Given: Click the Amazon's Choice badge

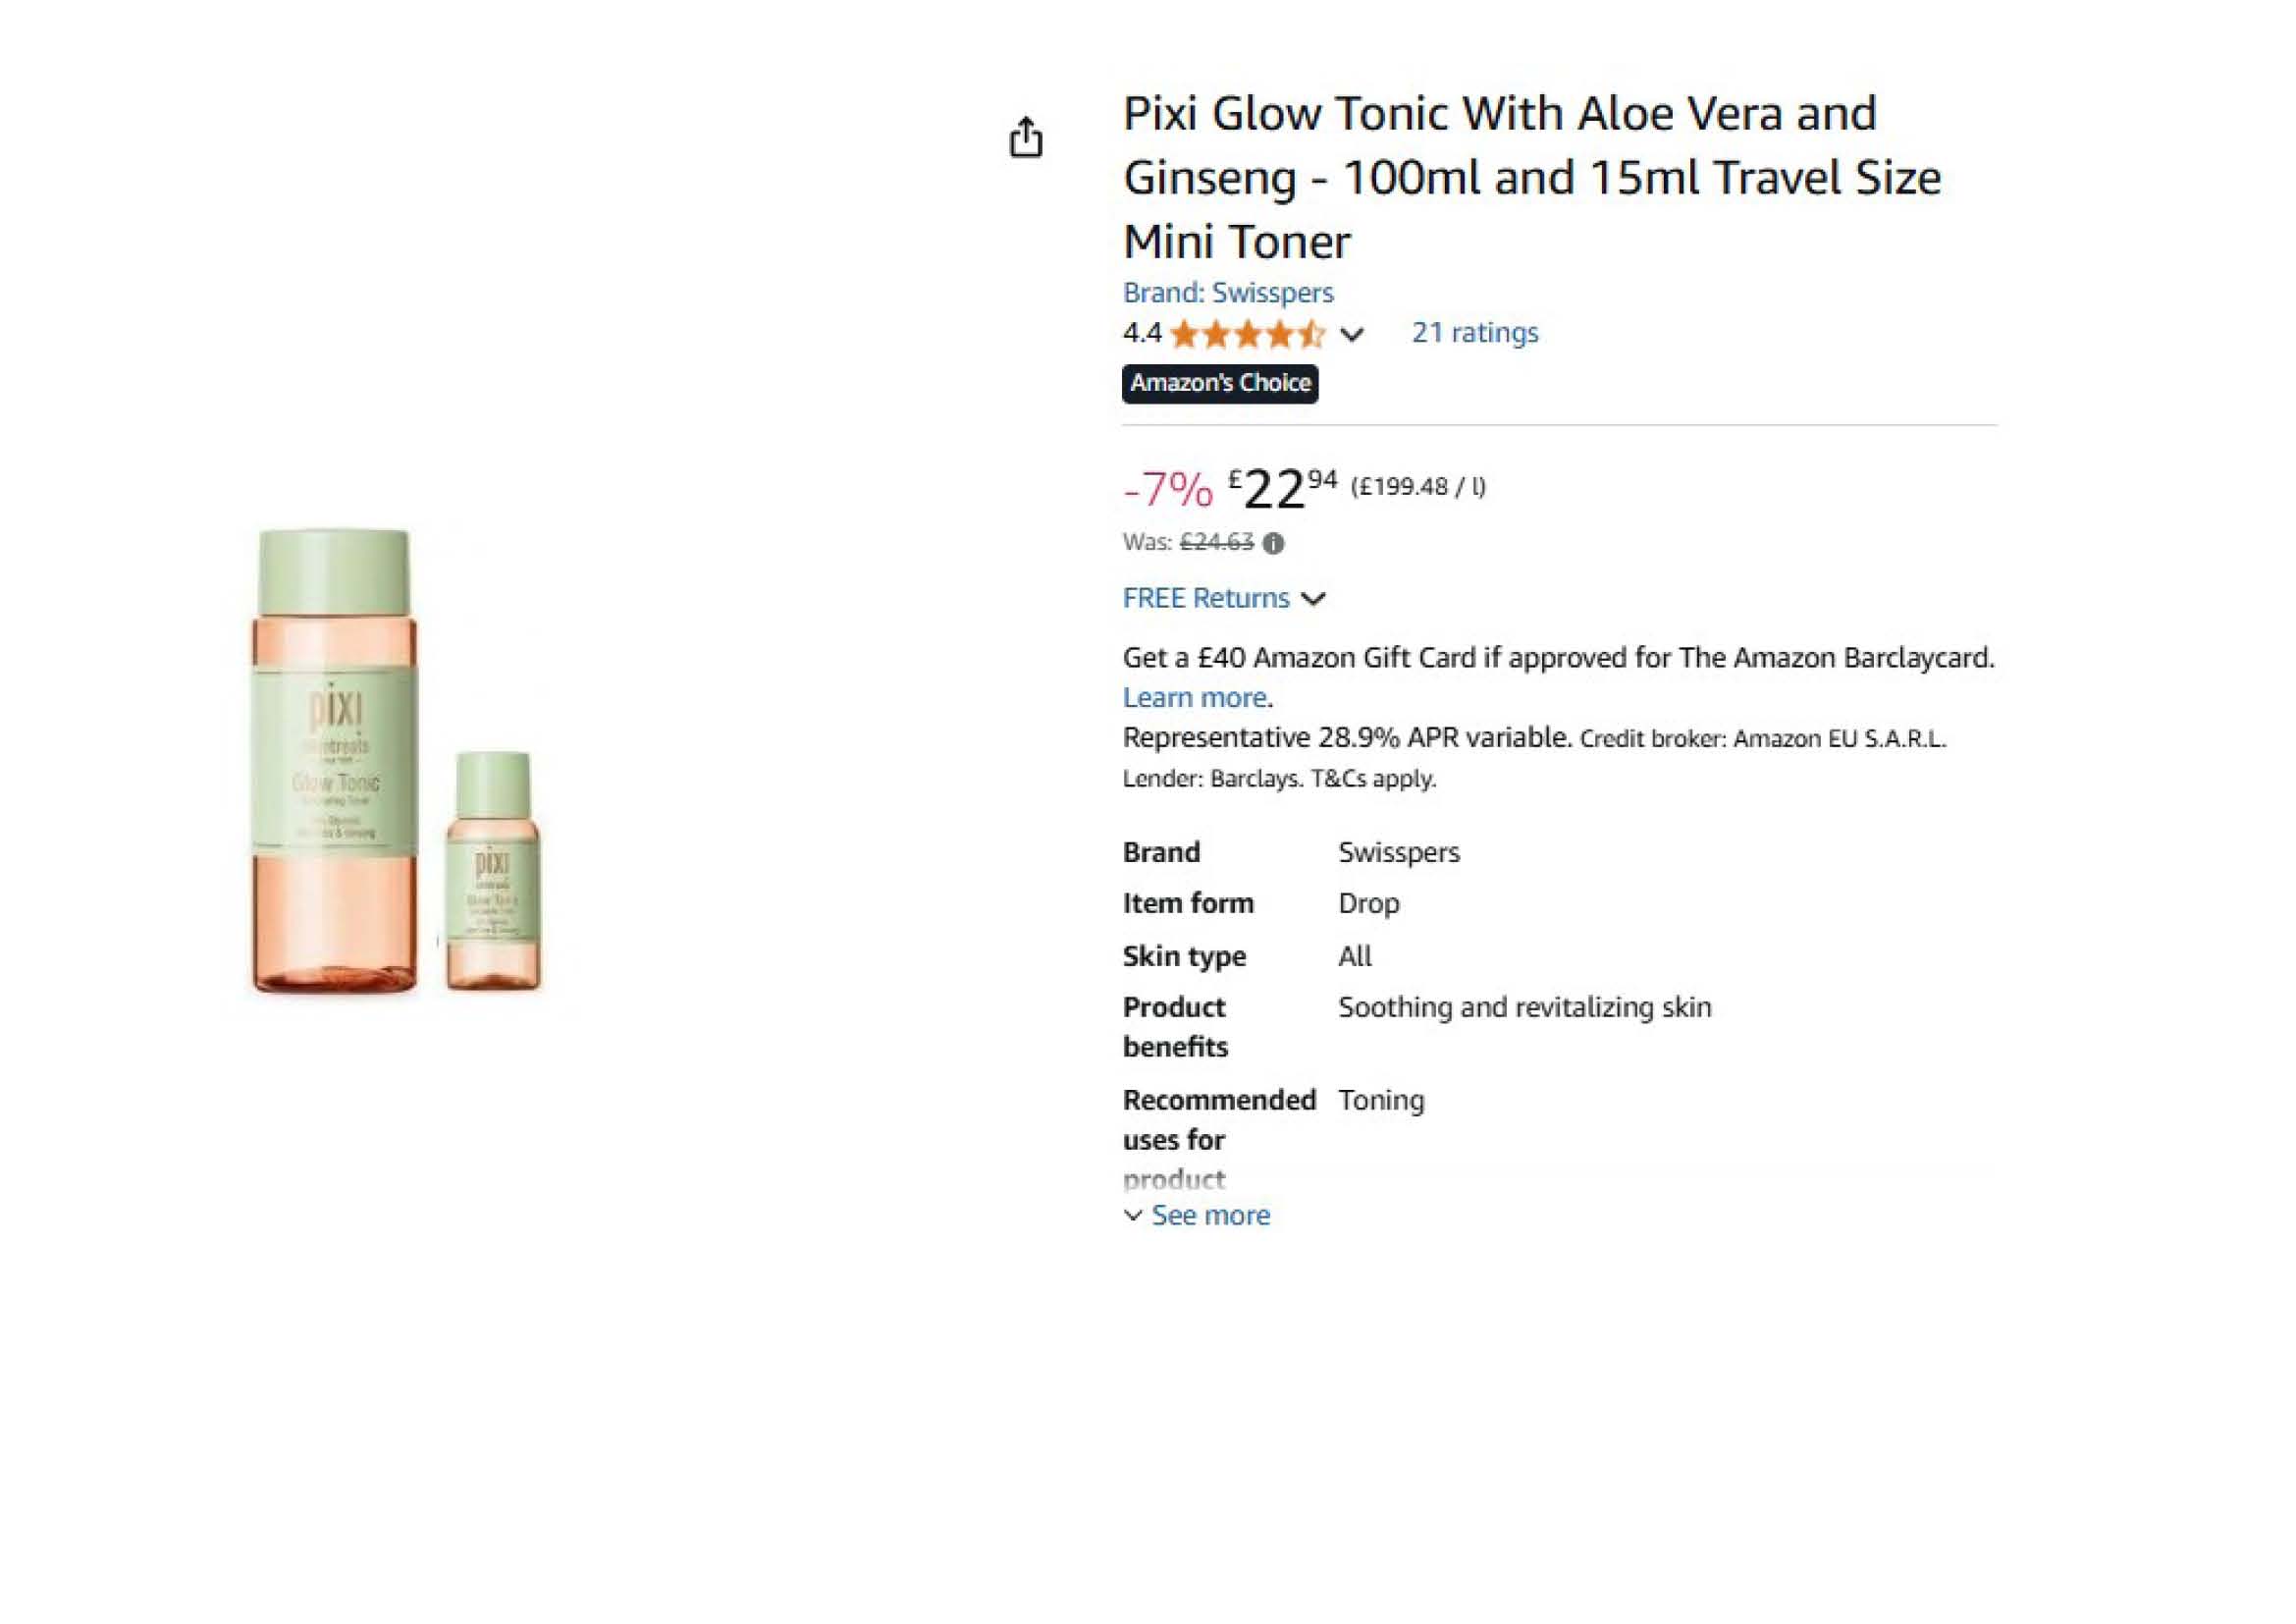Looking at the screenshot, I should 1219,383.
